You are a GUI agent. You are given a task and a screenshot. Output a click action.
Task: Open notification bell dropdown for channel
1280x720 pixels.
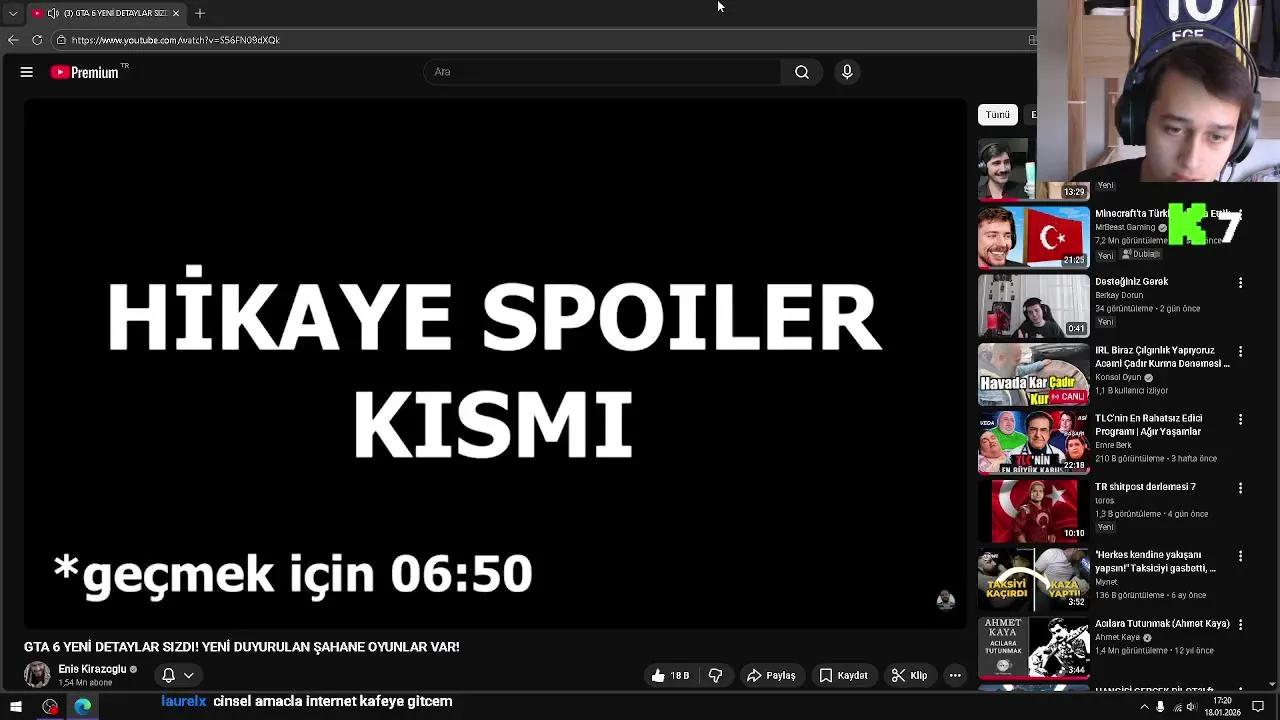[x=178, y=676]
